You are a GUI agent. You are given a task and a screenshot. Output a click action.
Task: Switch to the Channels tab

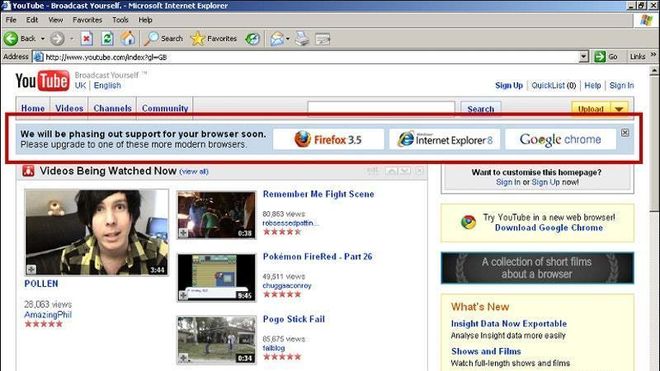point(112,108)
